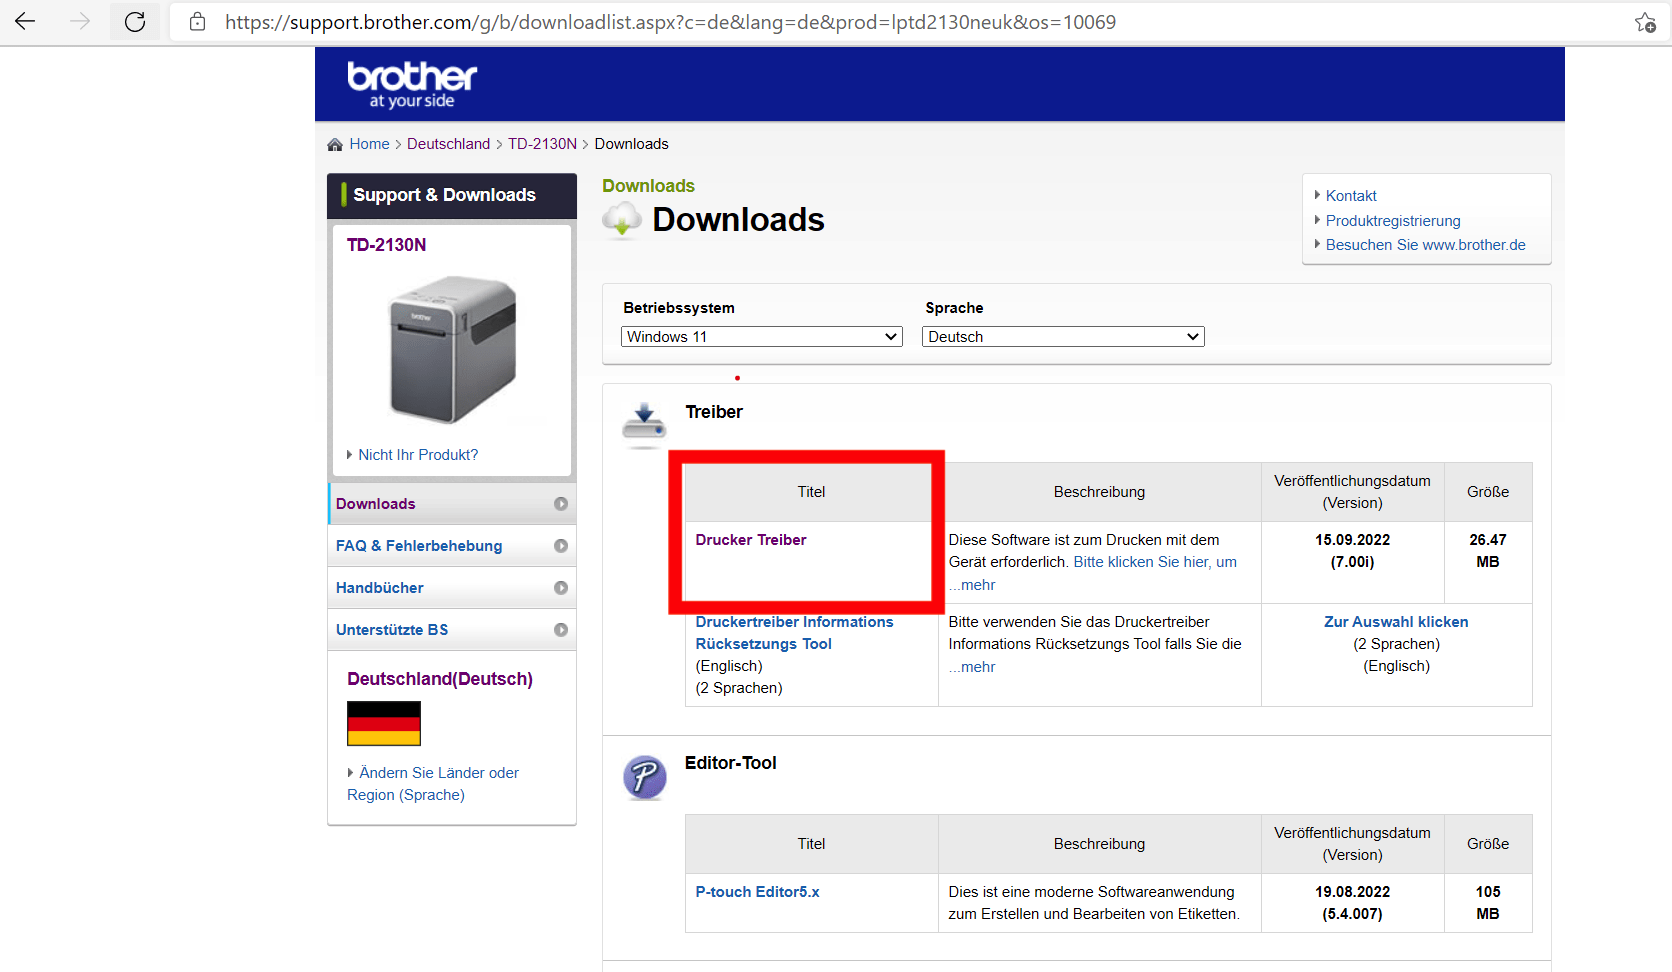Image resolution: width=1672 pixels, height=972 pixels.
Task: Add page to favorites star
Action: point(1645,22)
